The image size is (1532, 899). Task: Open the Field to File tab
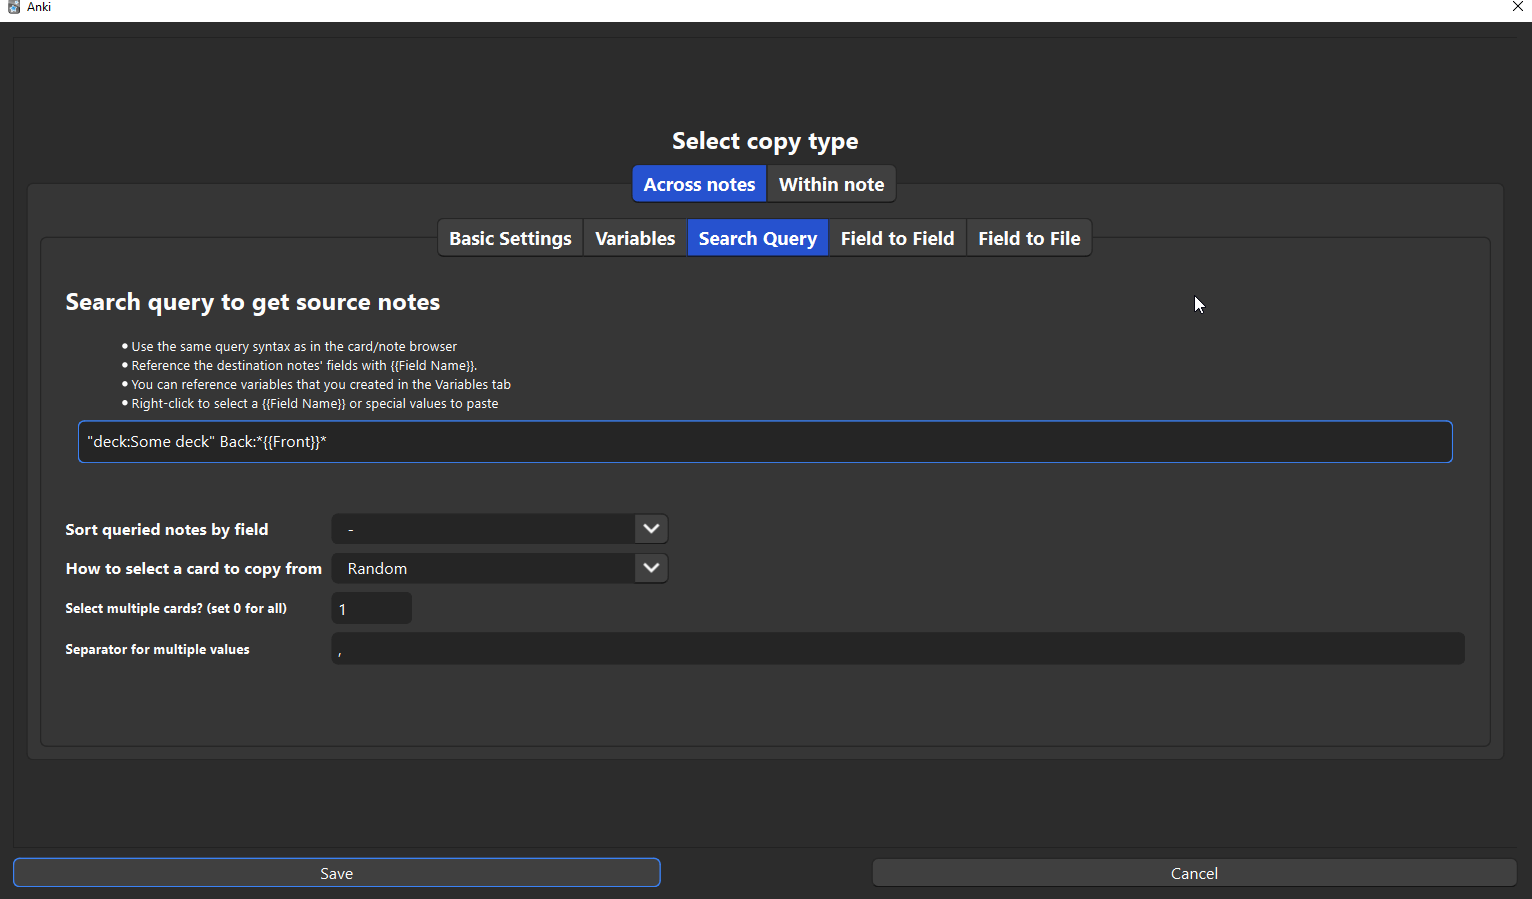click(1029, 238)
